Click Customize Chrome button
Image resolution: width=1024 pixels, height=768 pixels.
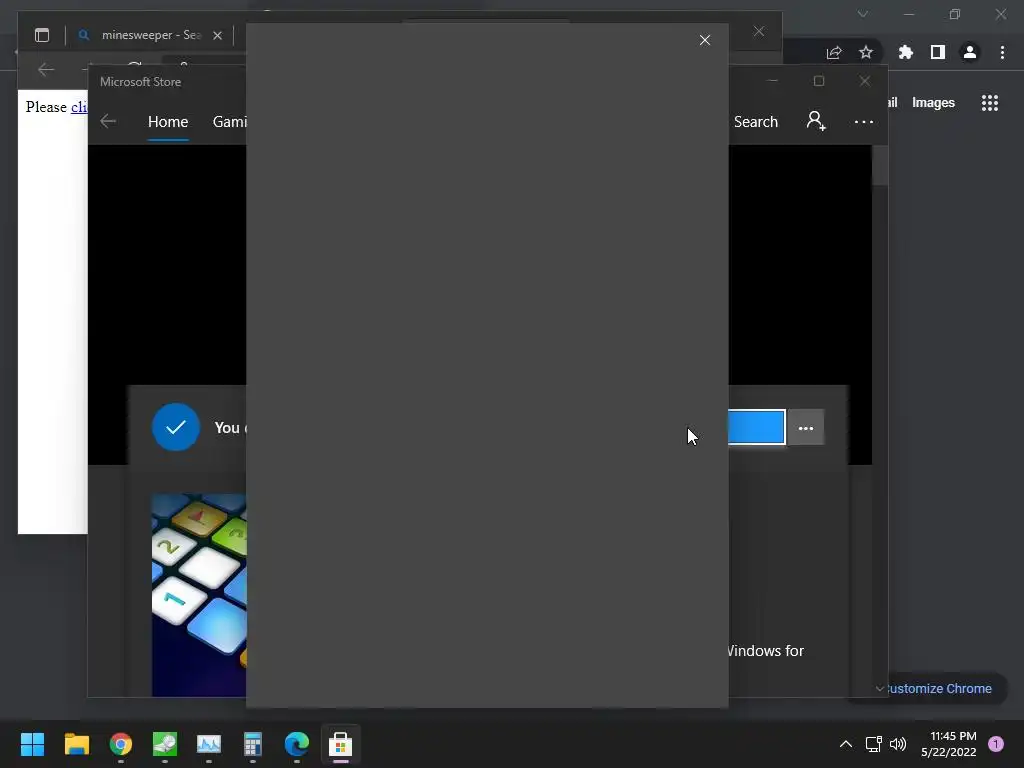940,688
